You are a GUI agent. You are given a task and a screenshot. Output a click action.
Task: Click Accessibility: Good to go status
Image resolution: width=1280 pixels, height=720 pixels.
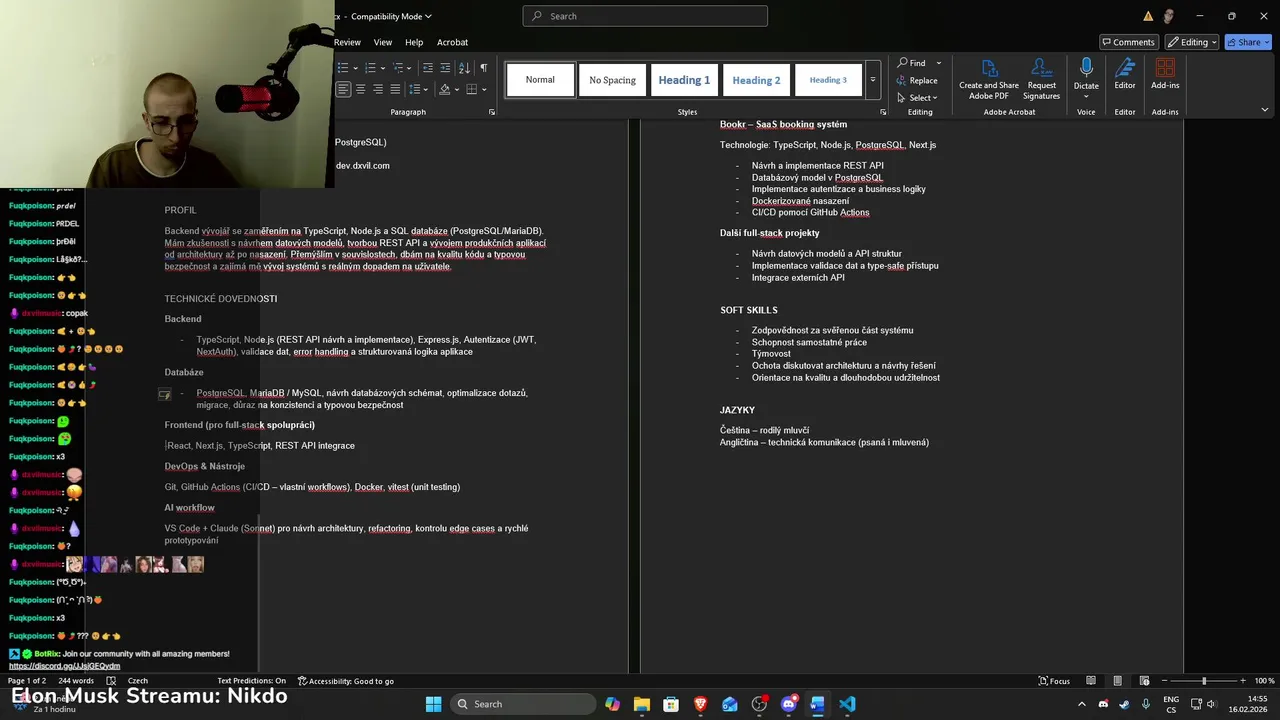pos(346,681)
